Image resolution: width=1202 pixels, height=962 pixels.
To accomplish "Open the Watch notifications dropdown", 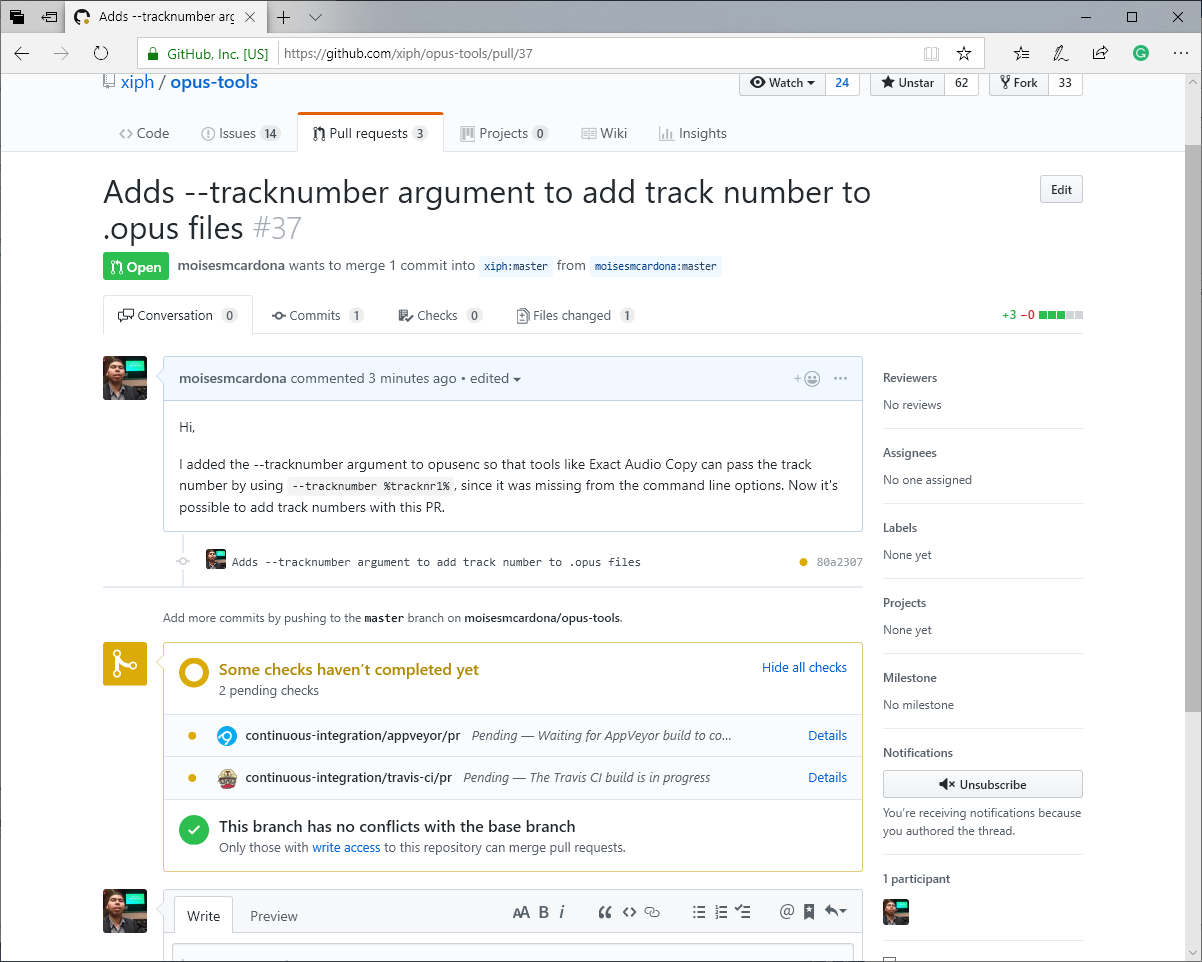I will pyautogui.click(x=783, y=83).
